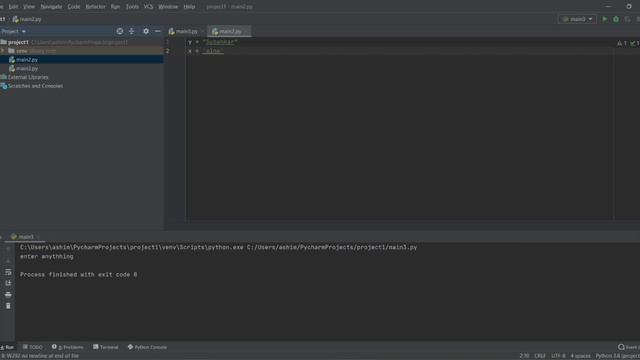Open the Event Log from status bar

[x=629, y=347]
